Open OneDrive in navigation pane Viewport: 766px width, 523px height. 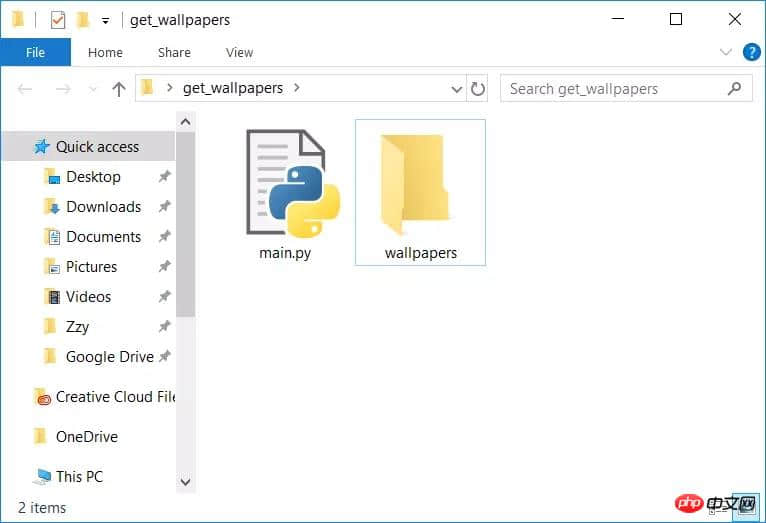coord(86,437)
